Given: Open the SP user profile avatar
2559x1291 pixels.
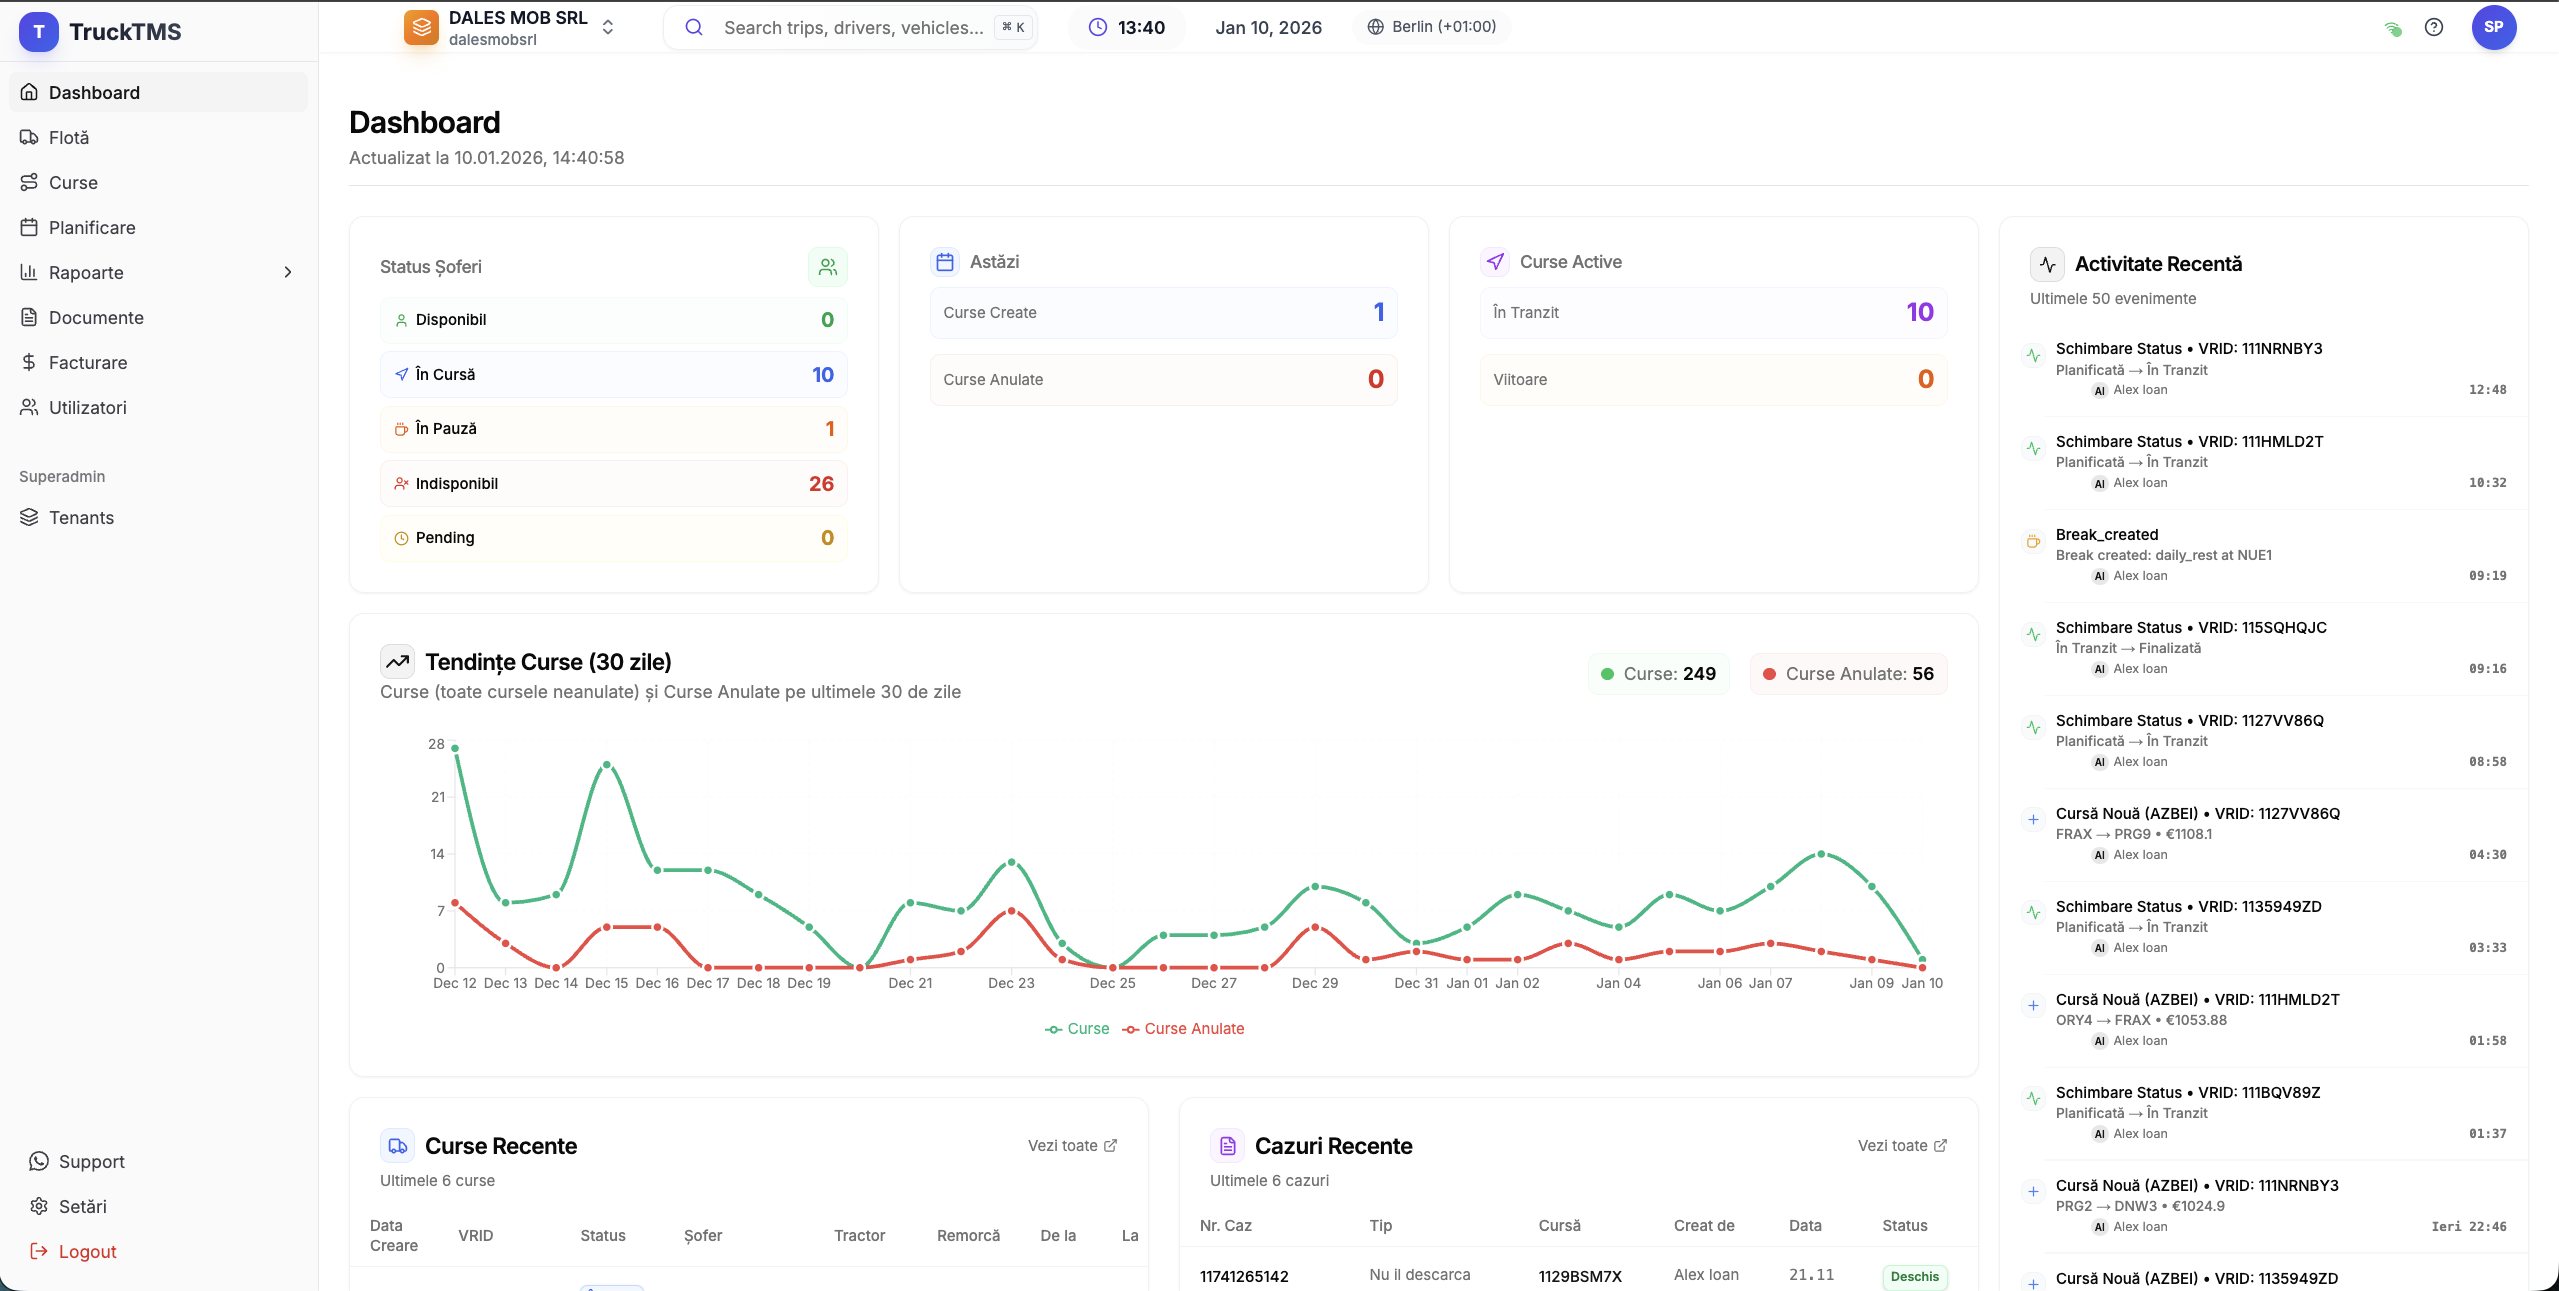Looking at the screenshot, I should tap(2494, 27).
